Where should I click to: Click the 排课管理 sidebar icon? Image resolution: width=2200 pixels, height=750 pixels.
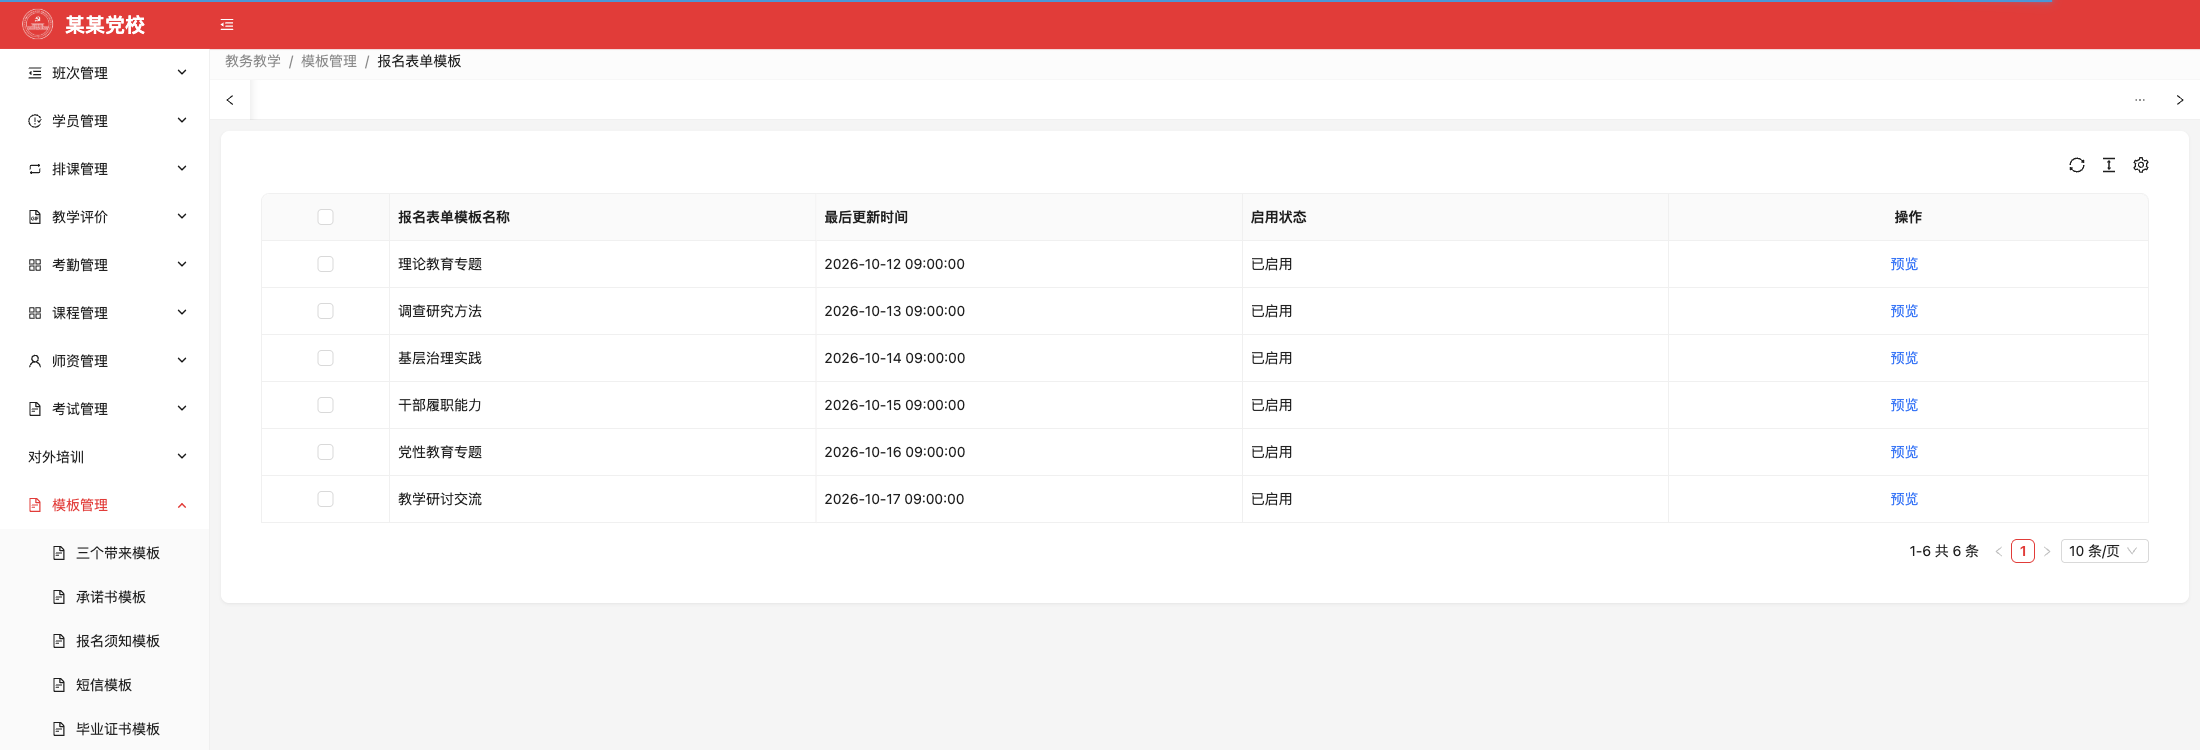click(x=35, y=169)
